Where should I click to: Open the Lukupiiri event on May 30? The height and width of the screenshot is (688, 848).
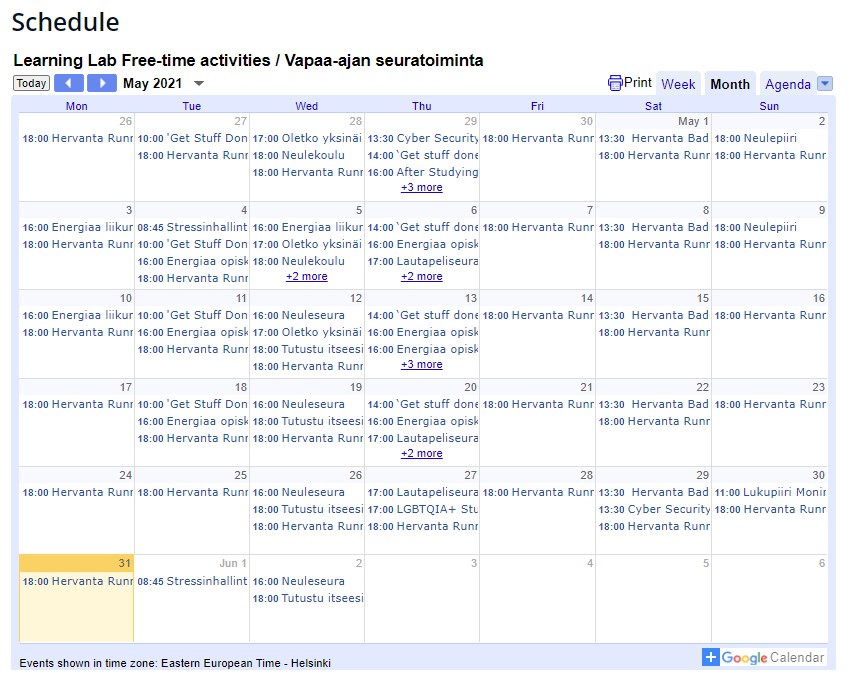click(x=770, y=492)
